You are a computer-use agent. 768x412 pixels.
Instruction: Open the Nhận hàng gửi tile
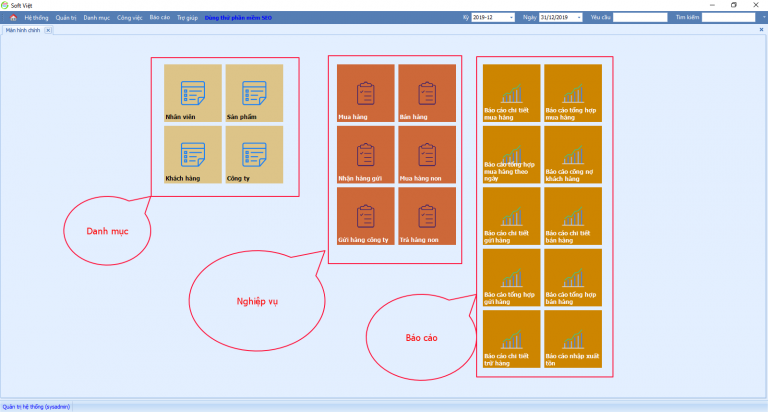tap(365, 155)
